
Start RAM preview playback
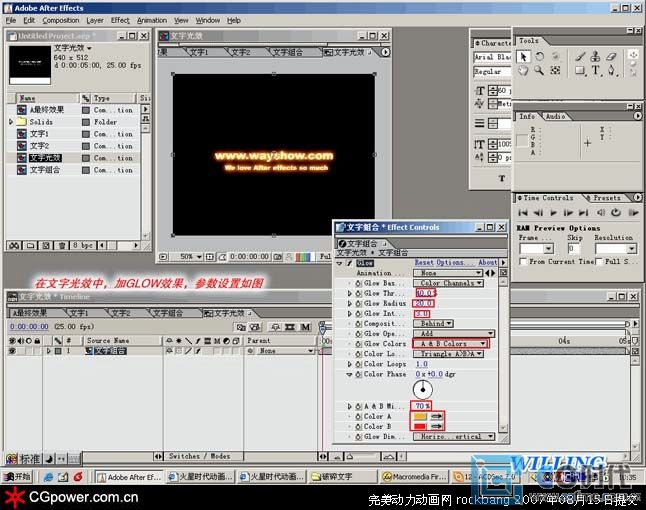click(x=633, y=213)
